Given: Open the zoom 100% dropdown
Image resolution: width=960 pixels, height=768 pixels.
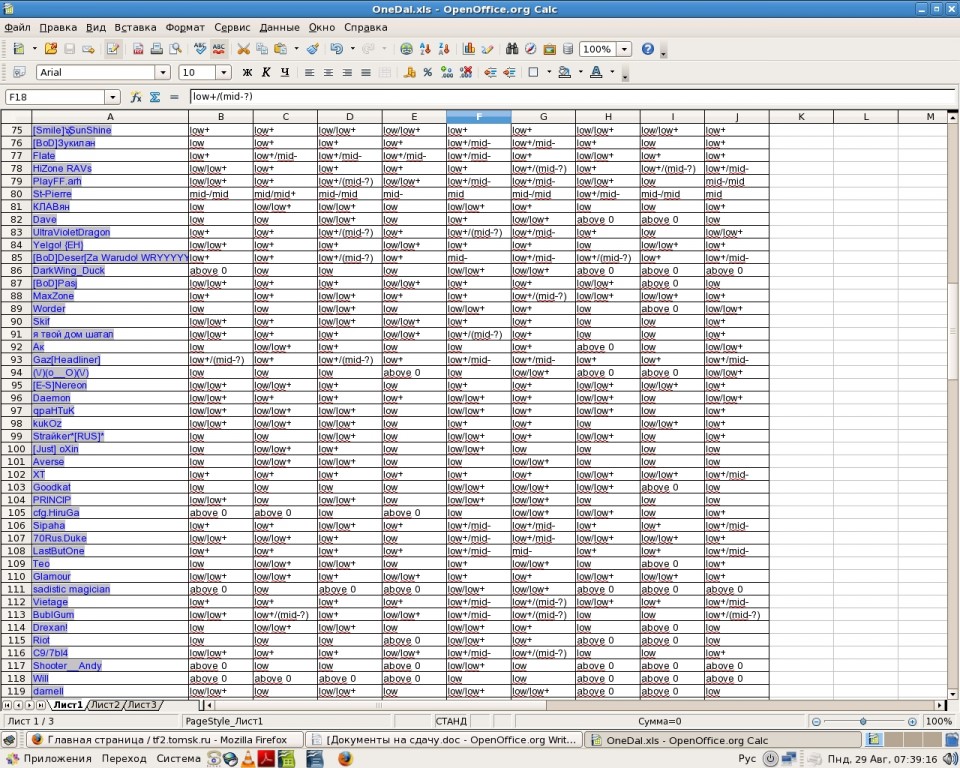Looking at the screenshot, I should (624, 49).
